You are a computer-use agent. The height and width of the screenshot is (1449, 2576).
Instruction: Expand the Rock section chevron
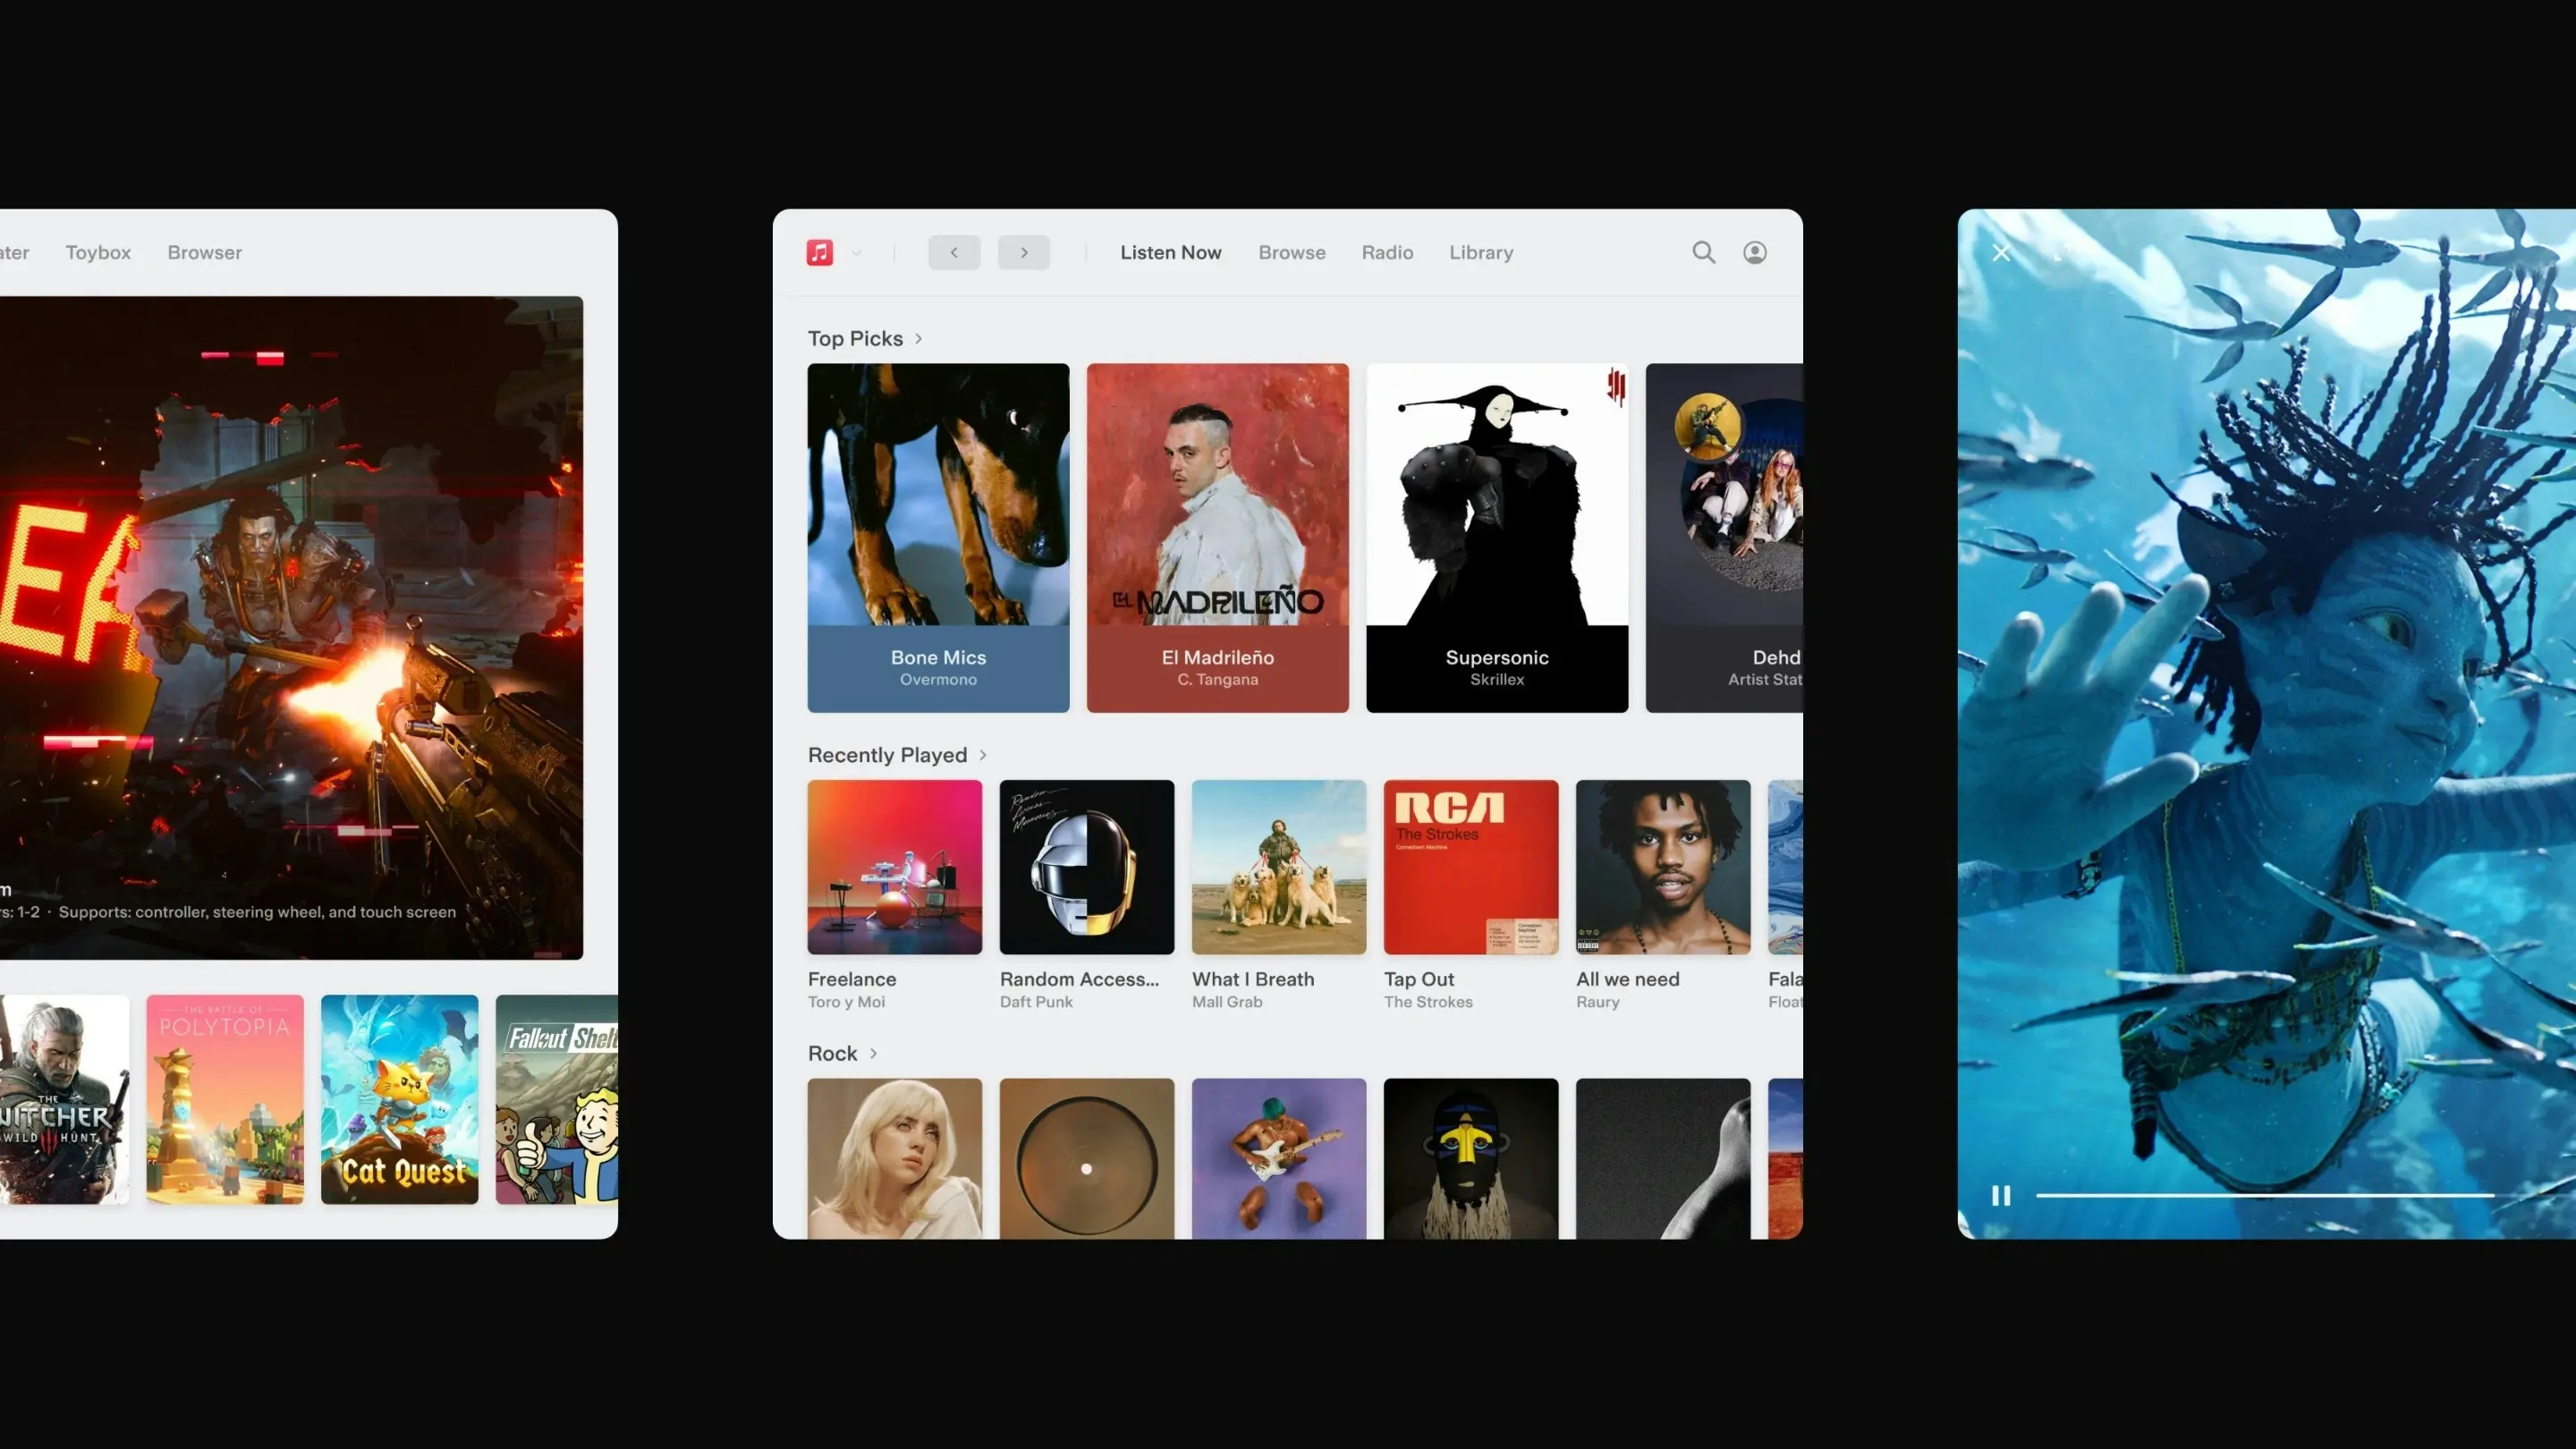[x=873, y=1053]
